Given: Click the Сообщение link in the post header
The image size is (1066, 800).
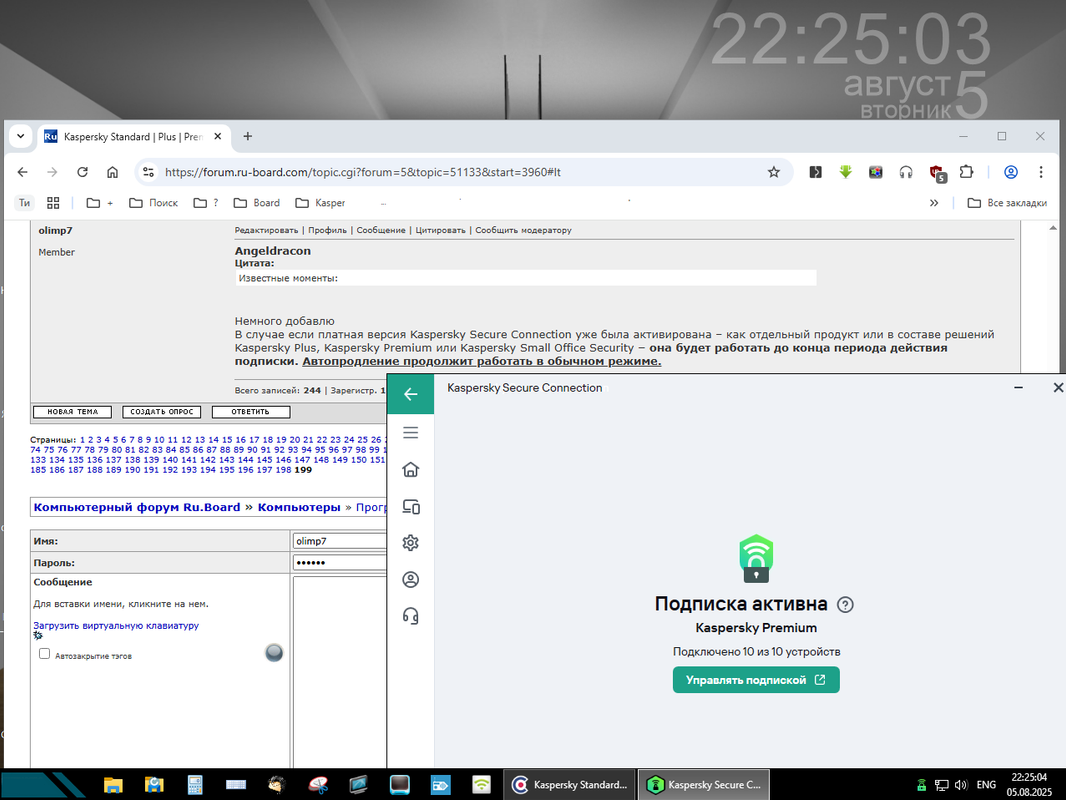Looking at the screenshot, I should (381, 230).
